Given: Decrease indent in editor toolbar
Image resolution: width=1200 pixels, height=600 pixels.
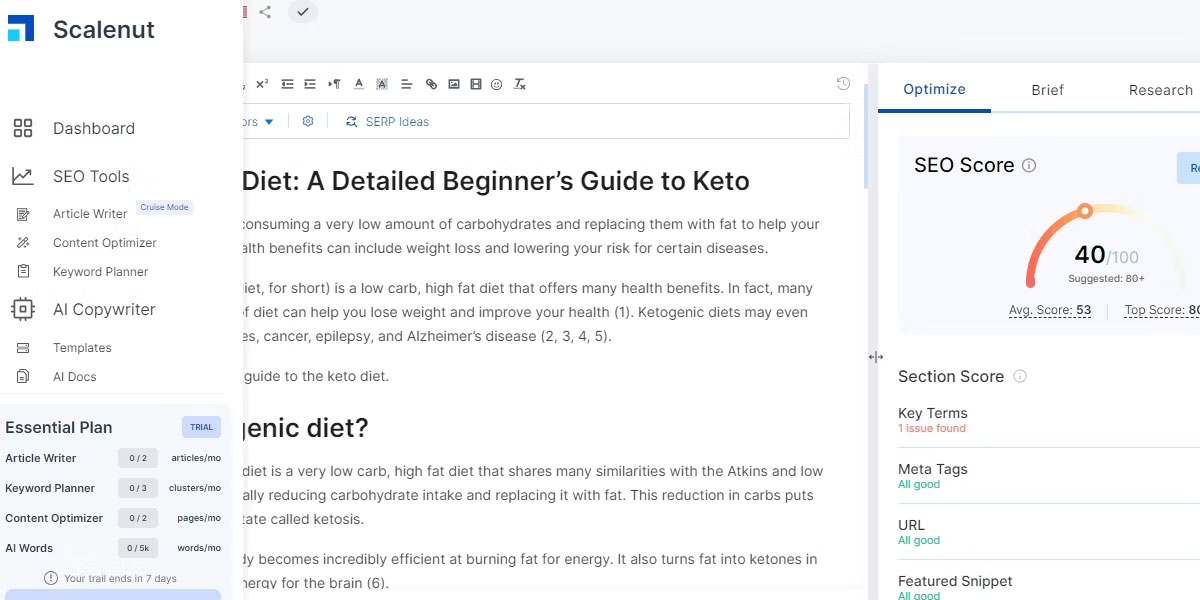Looking at the screenshot, I should coord(287,84).
